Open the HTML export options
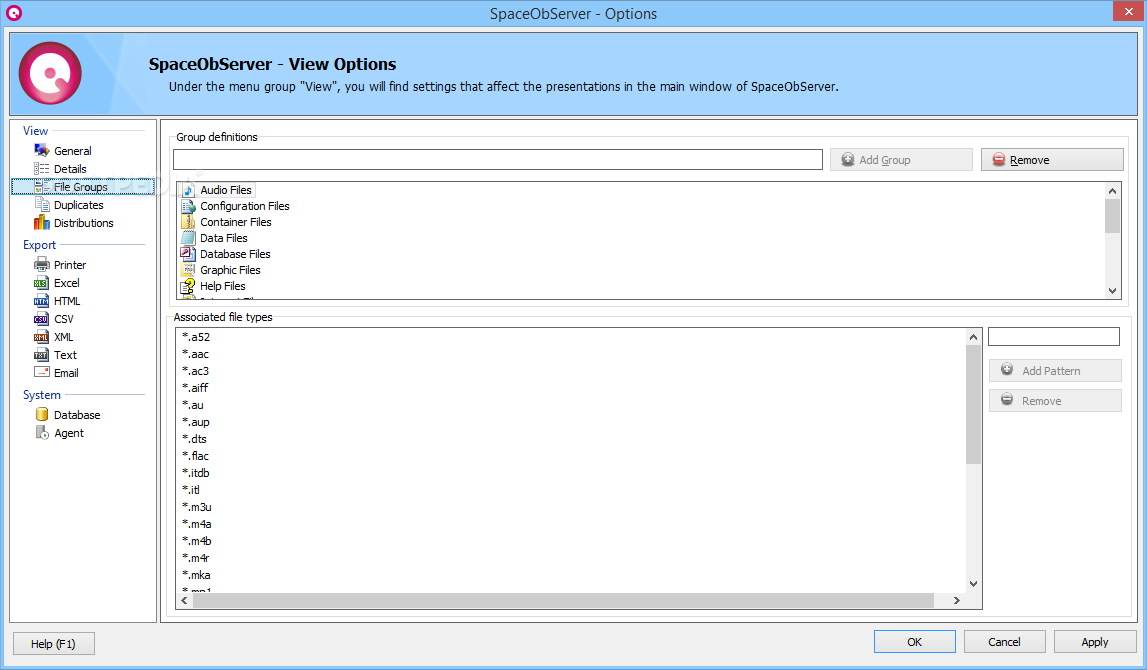 [x=67, y=301]
